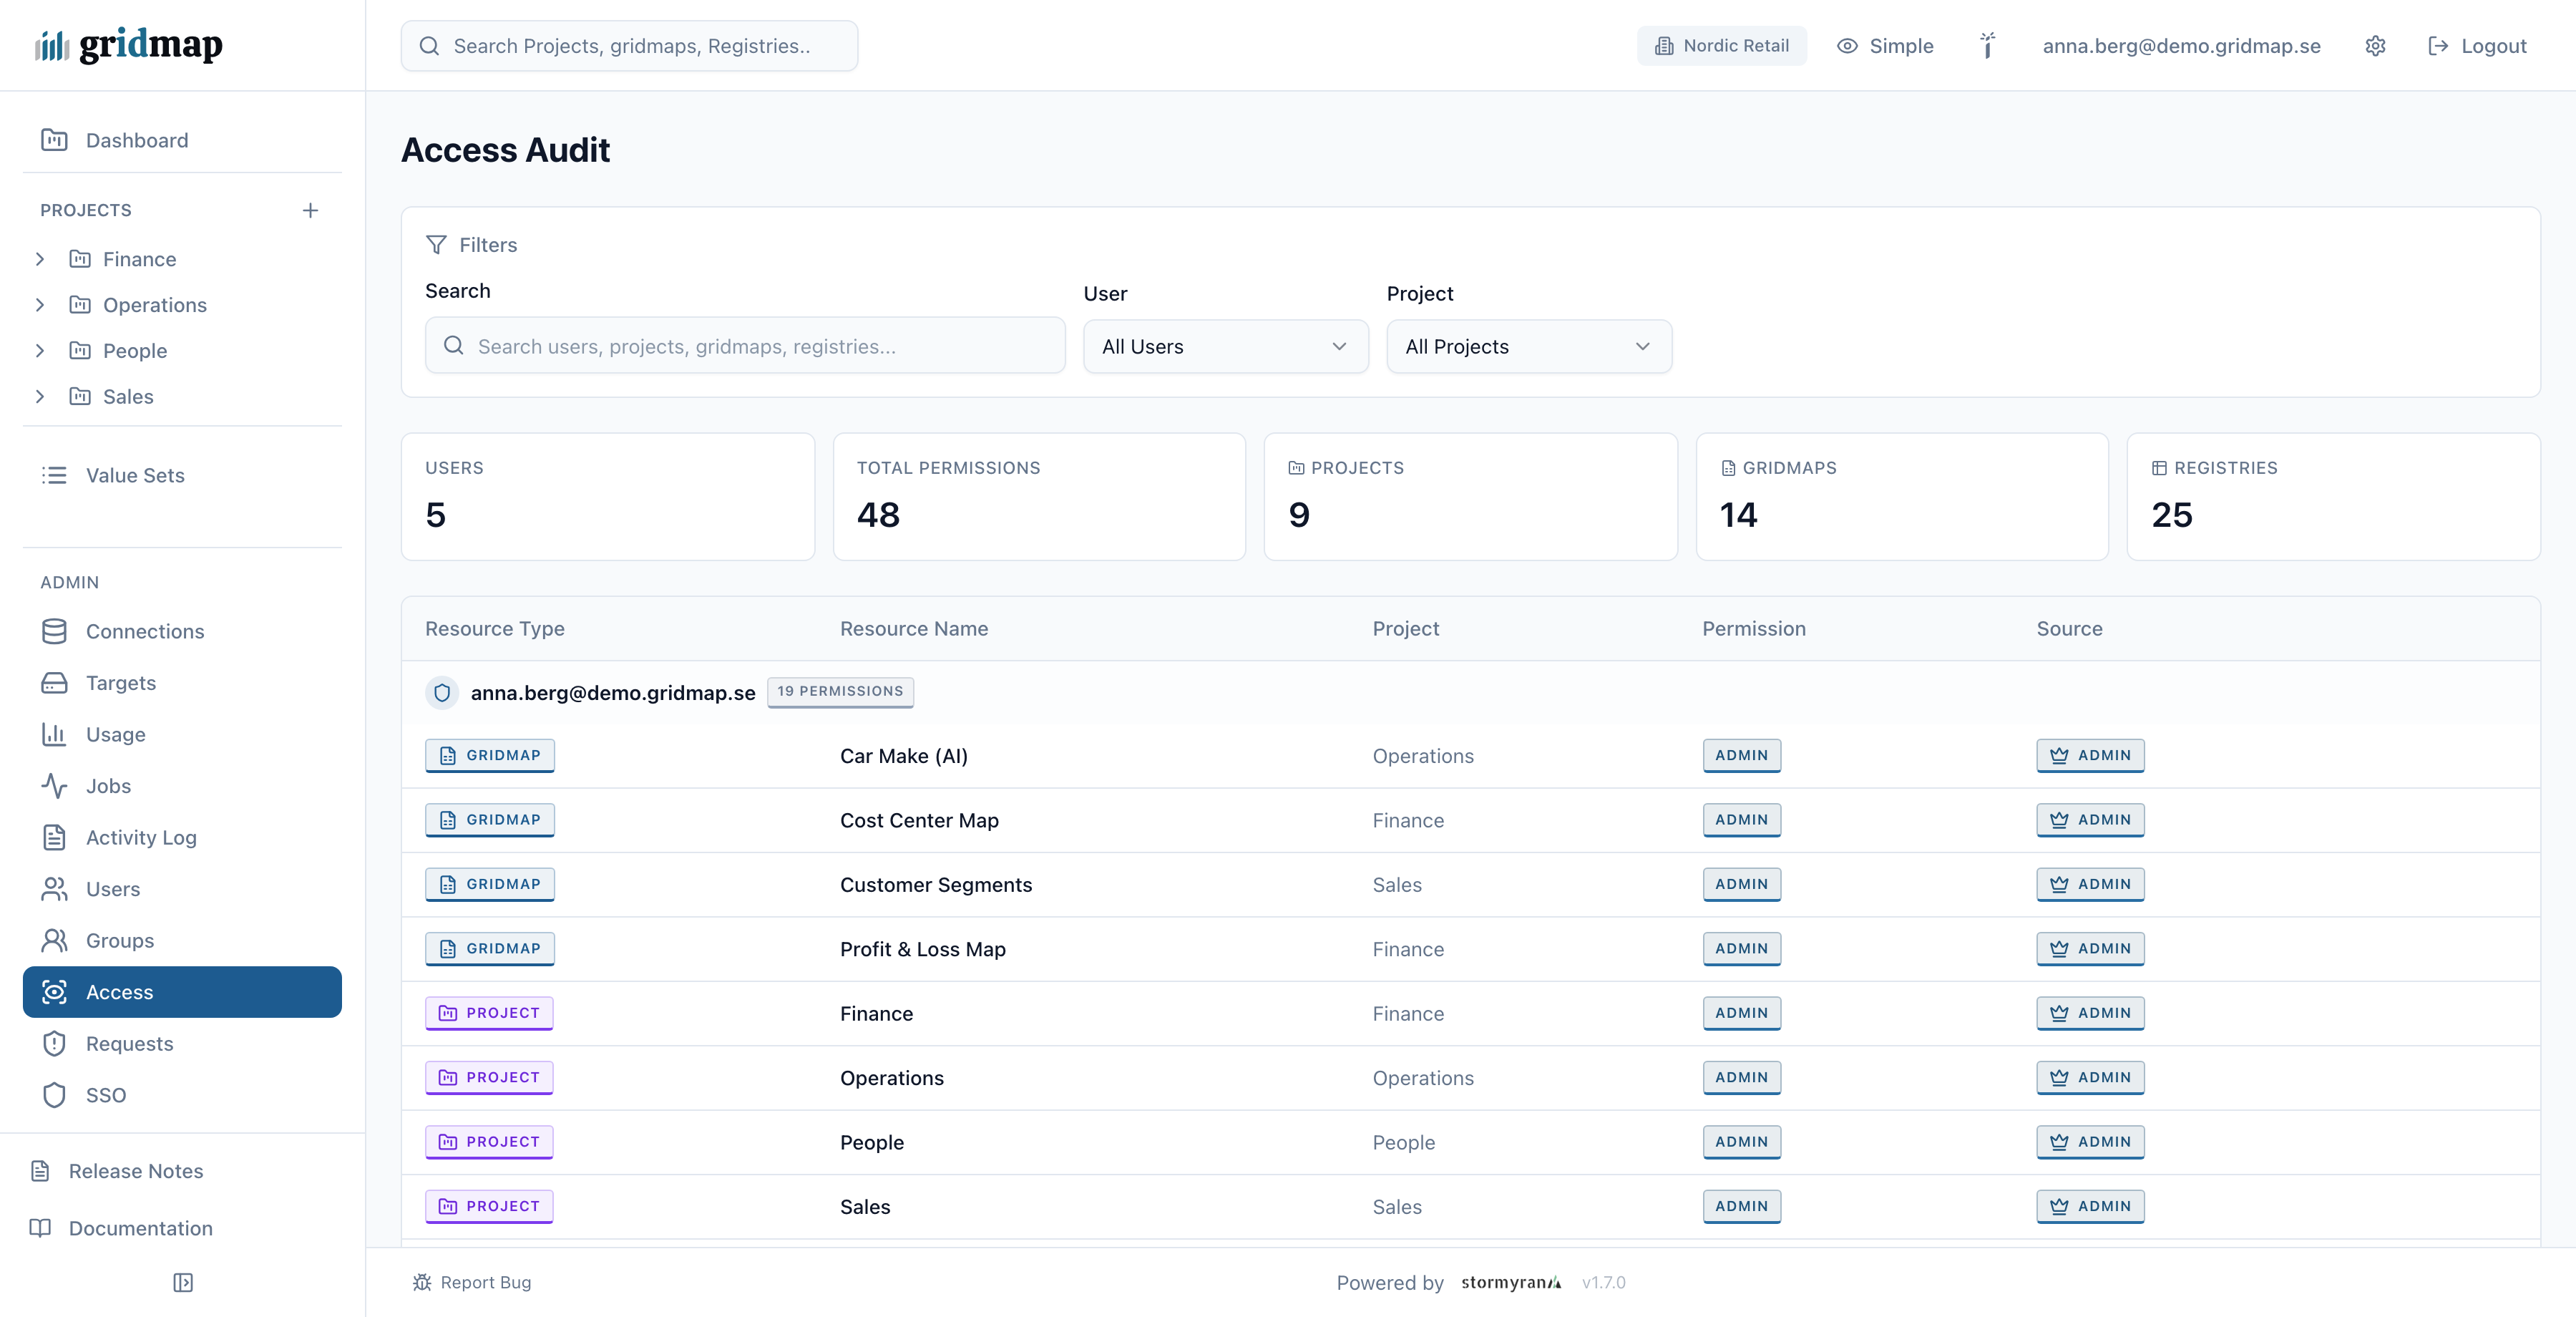Click the shield icon beside anna.berg user row

pos(442,692)
